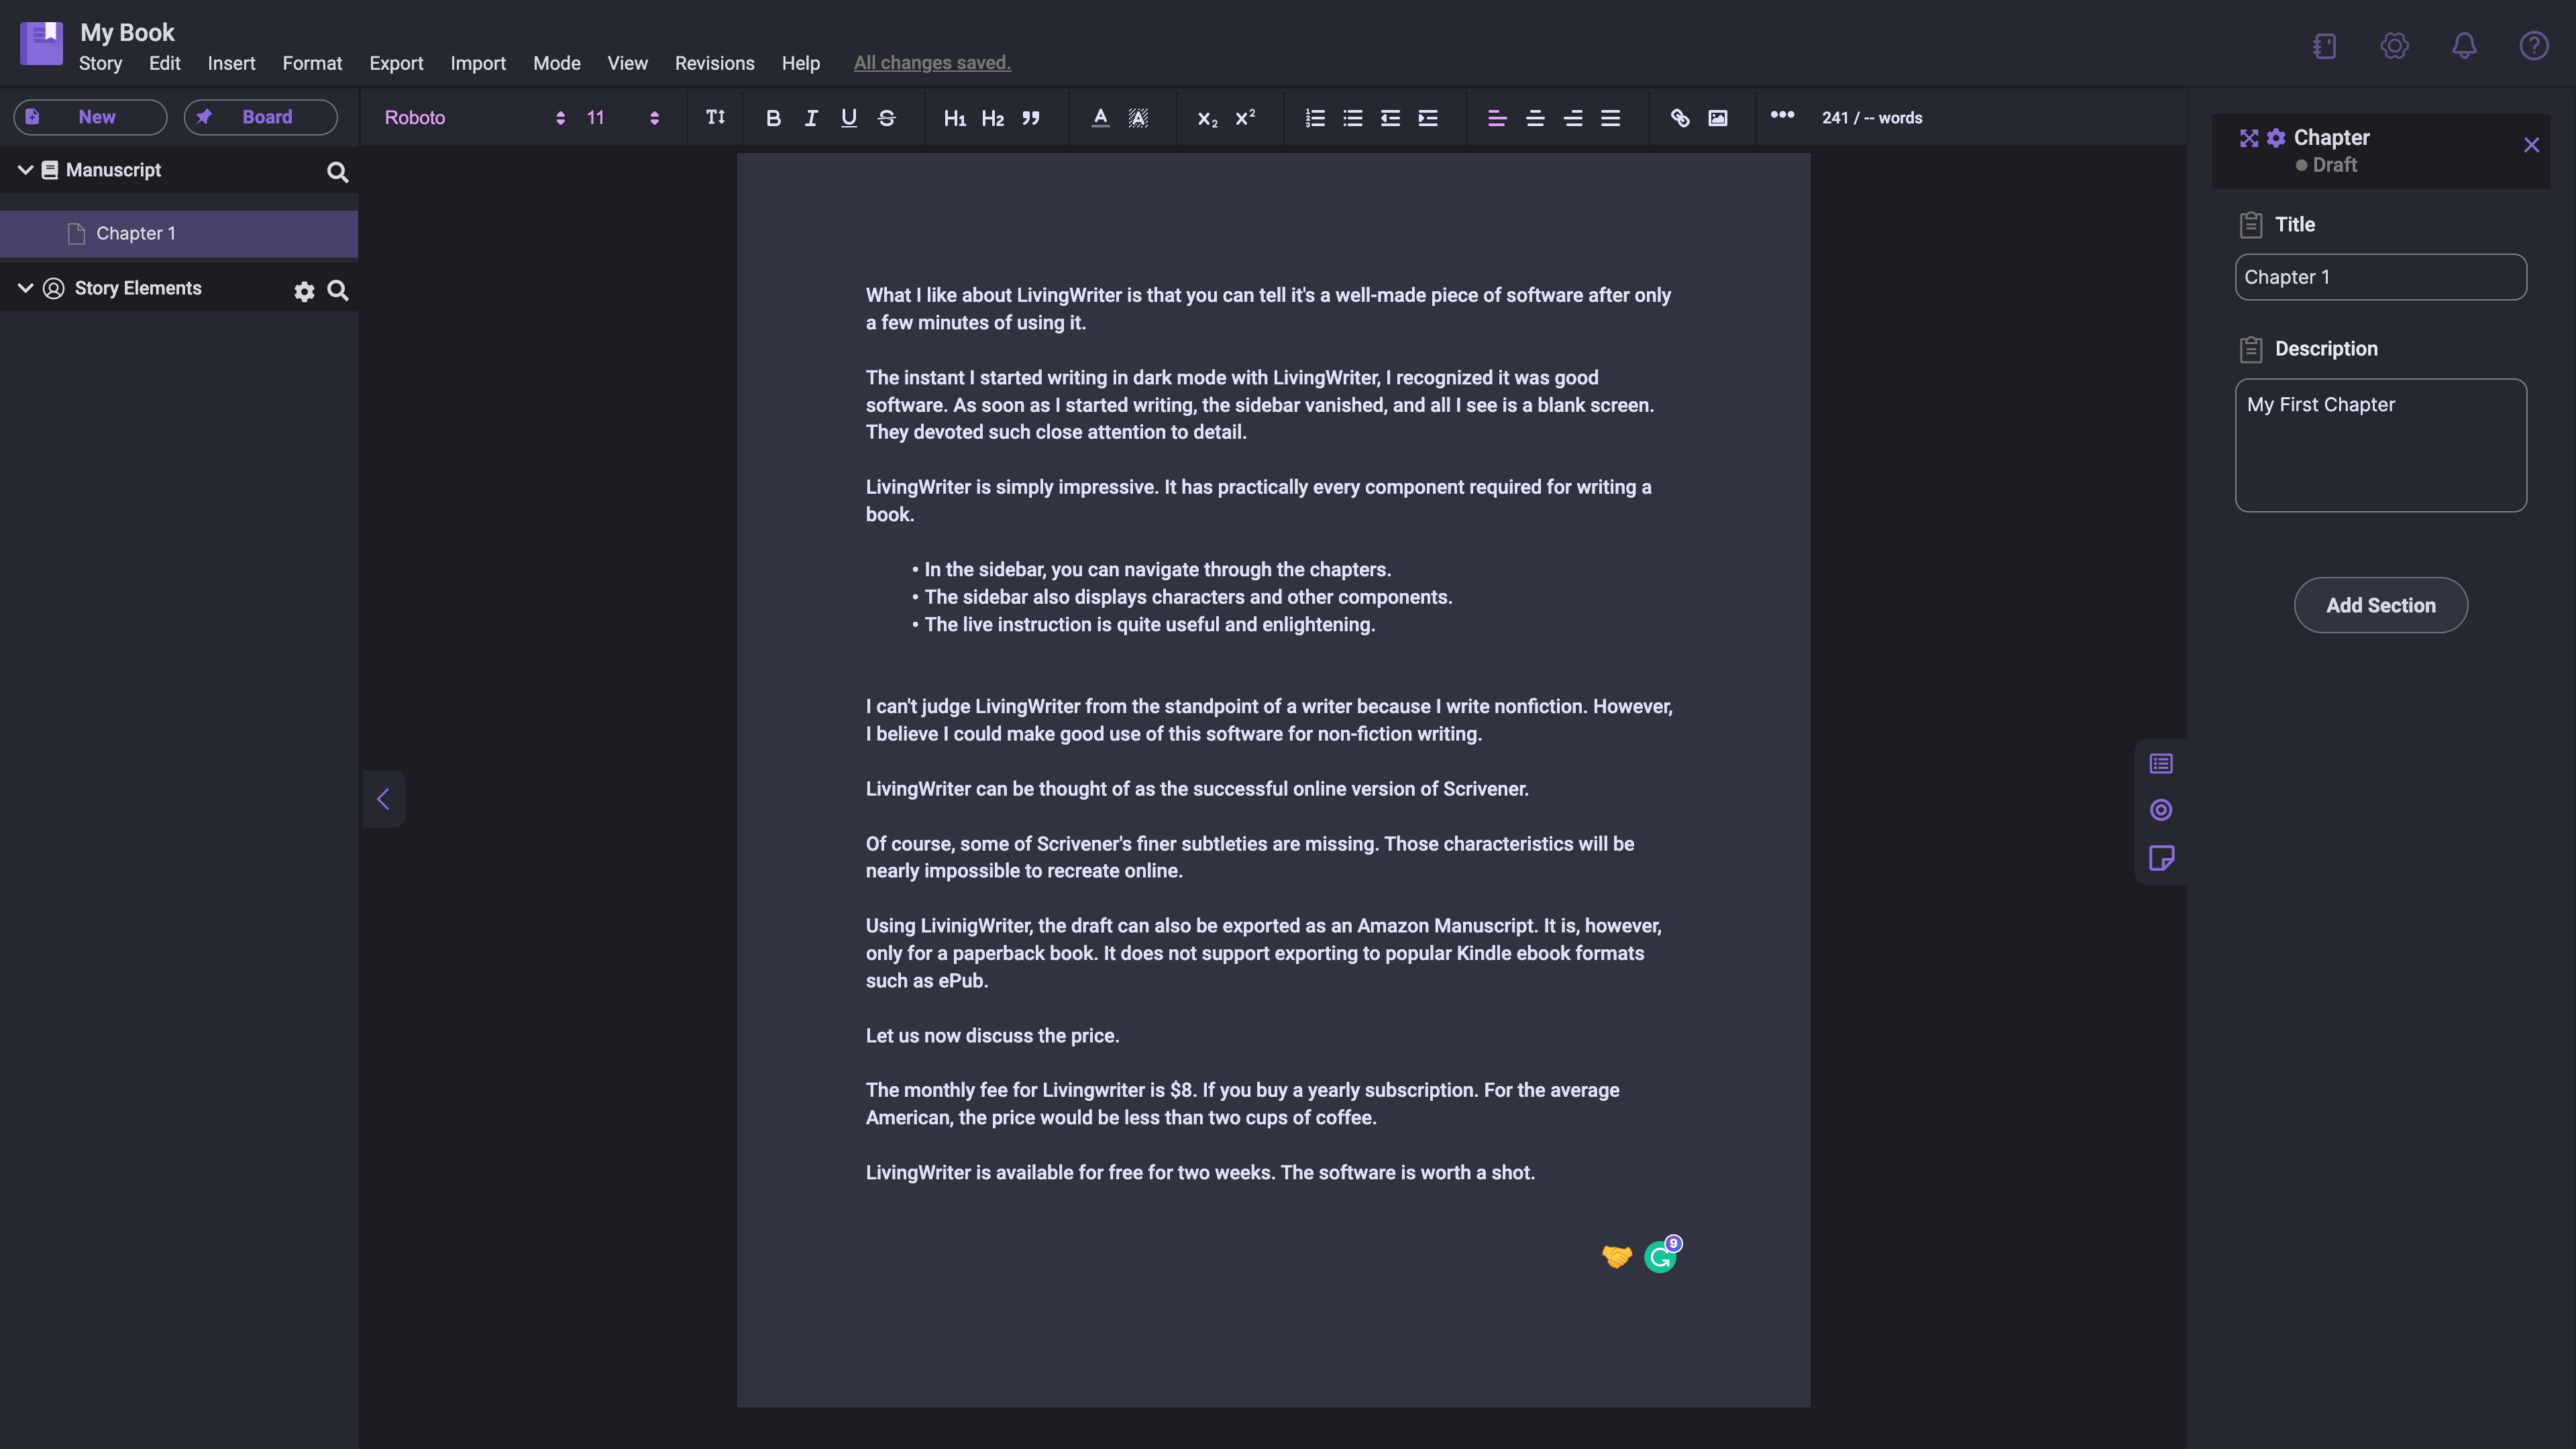This screenshot has height=1449, width=2576.
Task: Insert numbered list
Action: [x=1315, y=118]
